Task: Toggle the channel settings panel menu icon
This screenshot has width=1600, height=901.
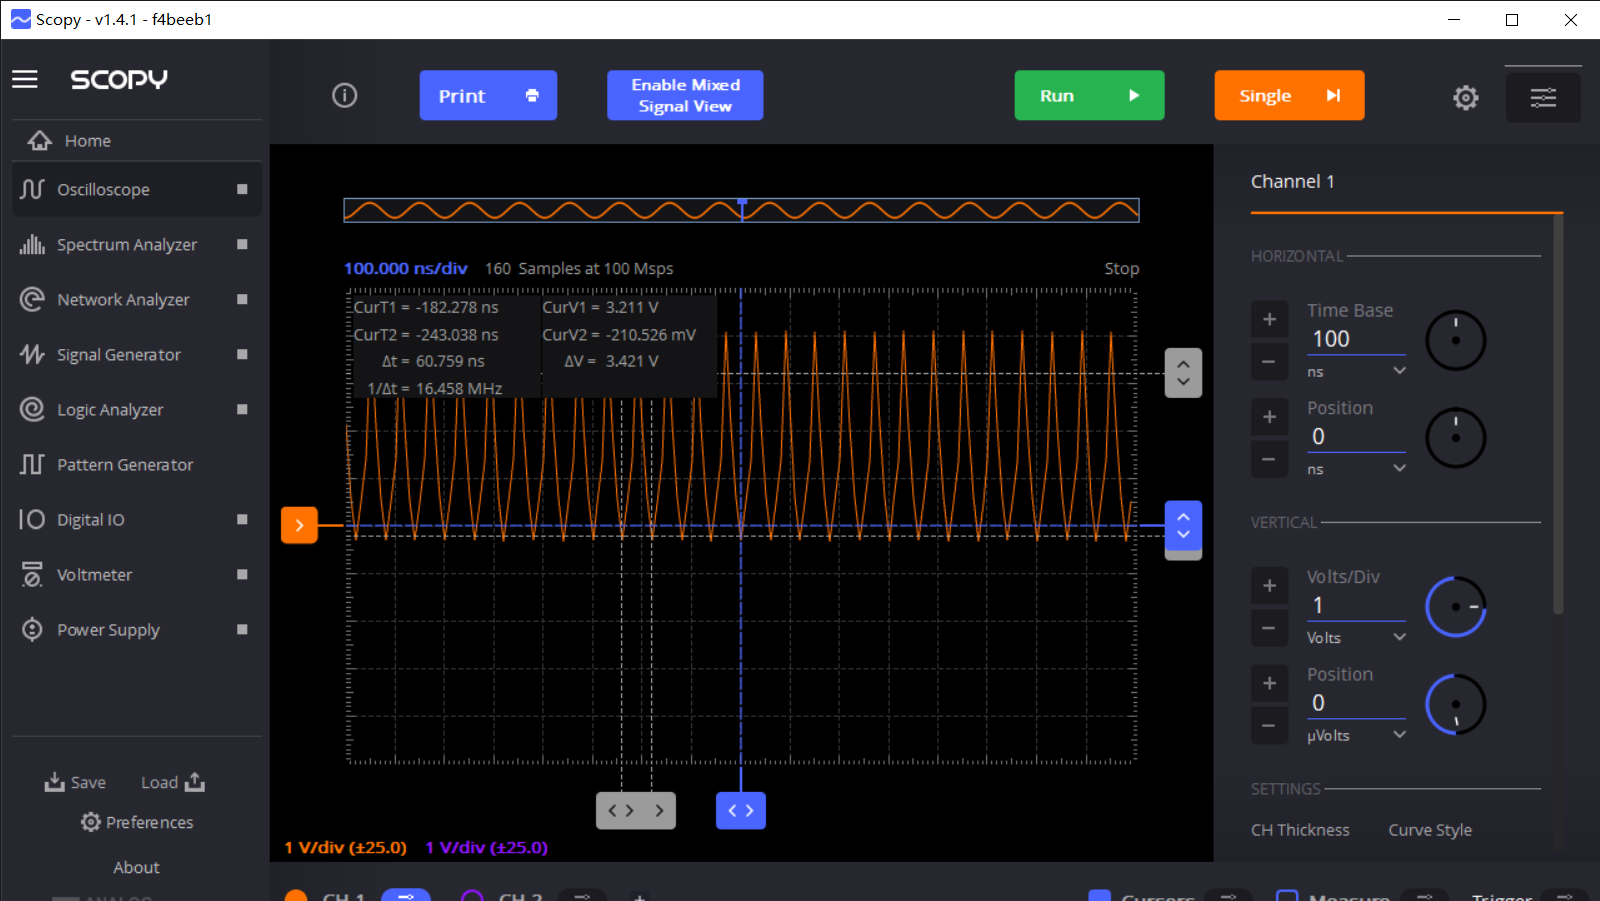Action: tap(1543, 97)
